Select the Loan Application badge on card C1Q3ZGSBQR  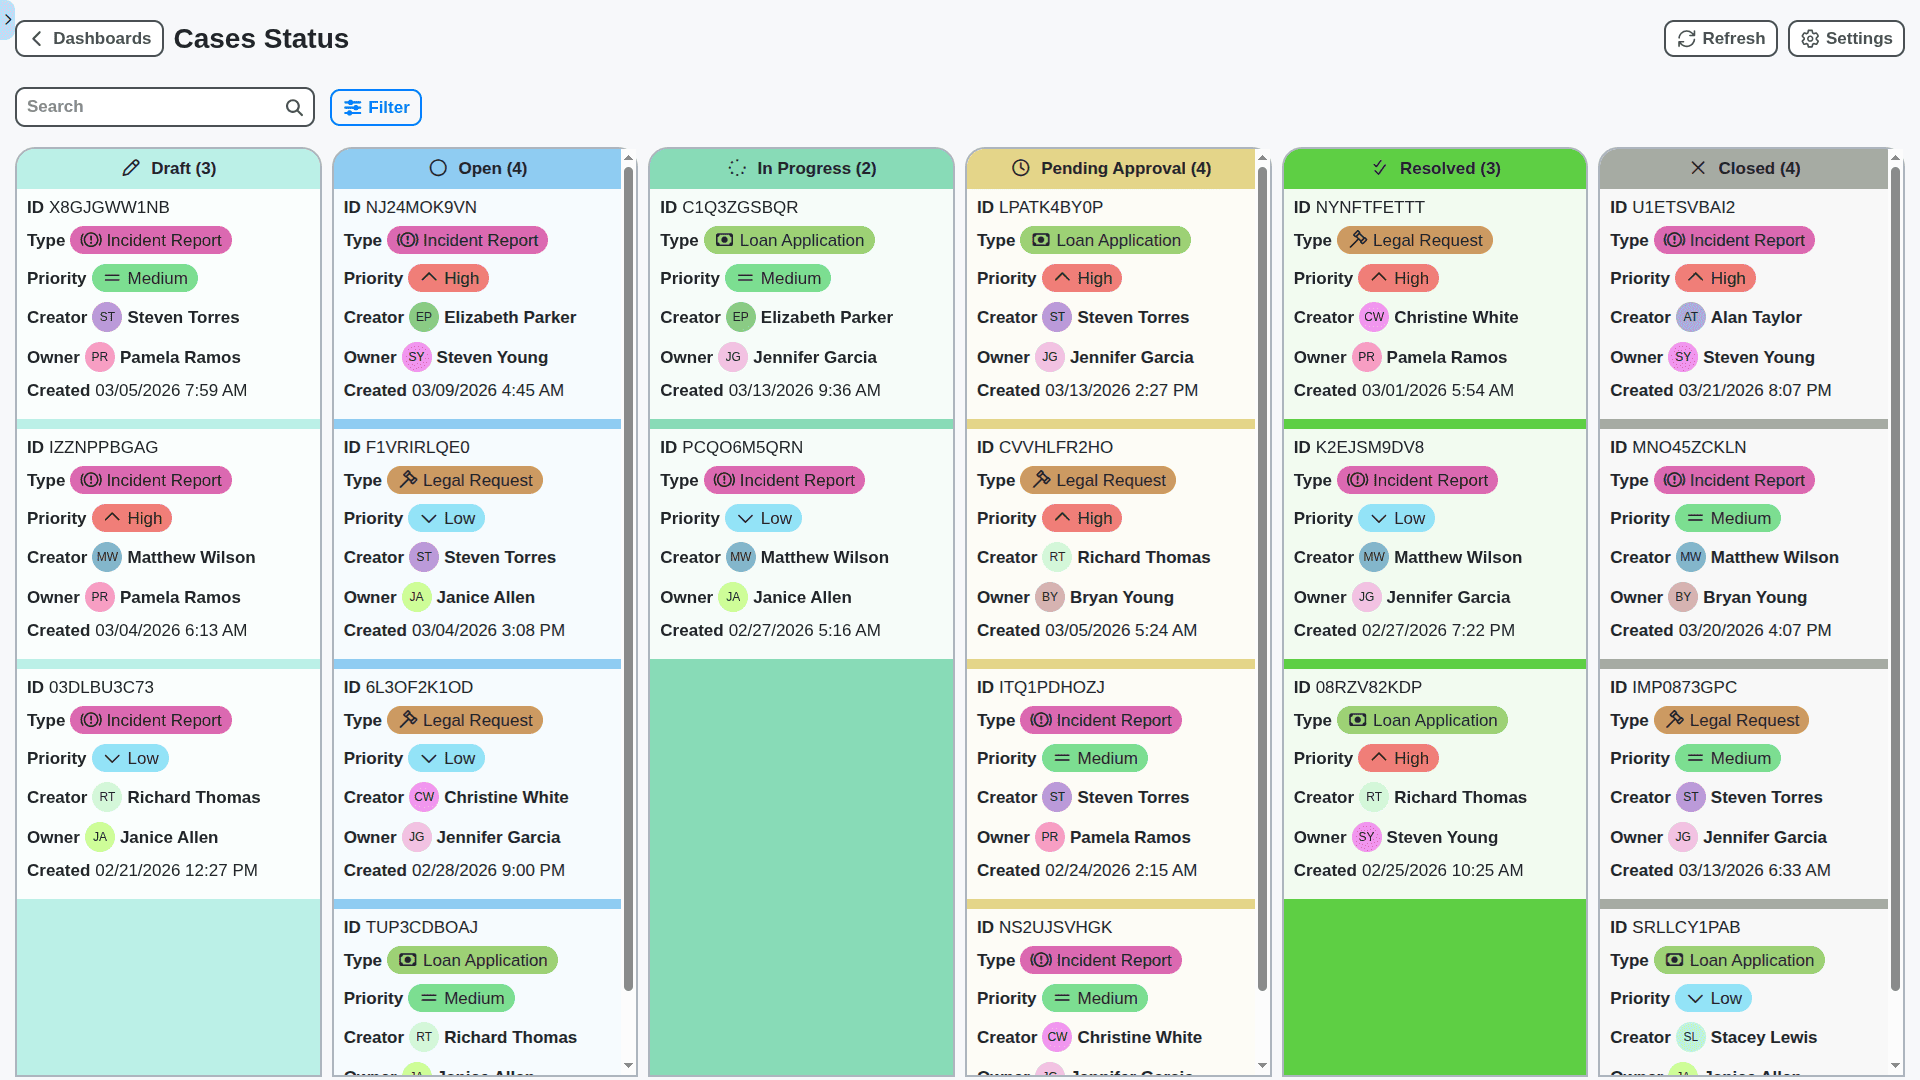(x=790, y=240)
